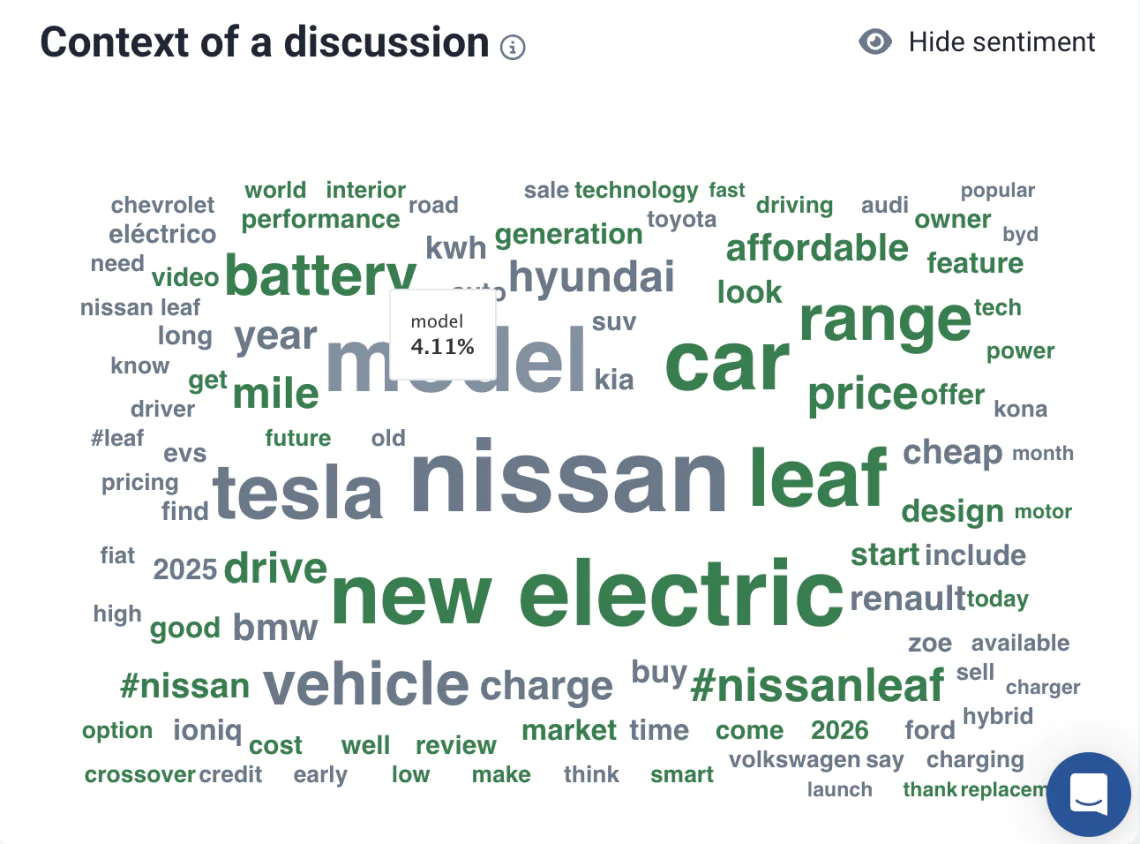Click the word 'hyundai'

592,278
